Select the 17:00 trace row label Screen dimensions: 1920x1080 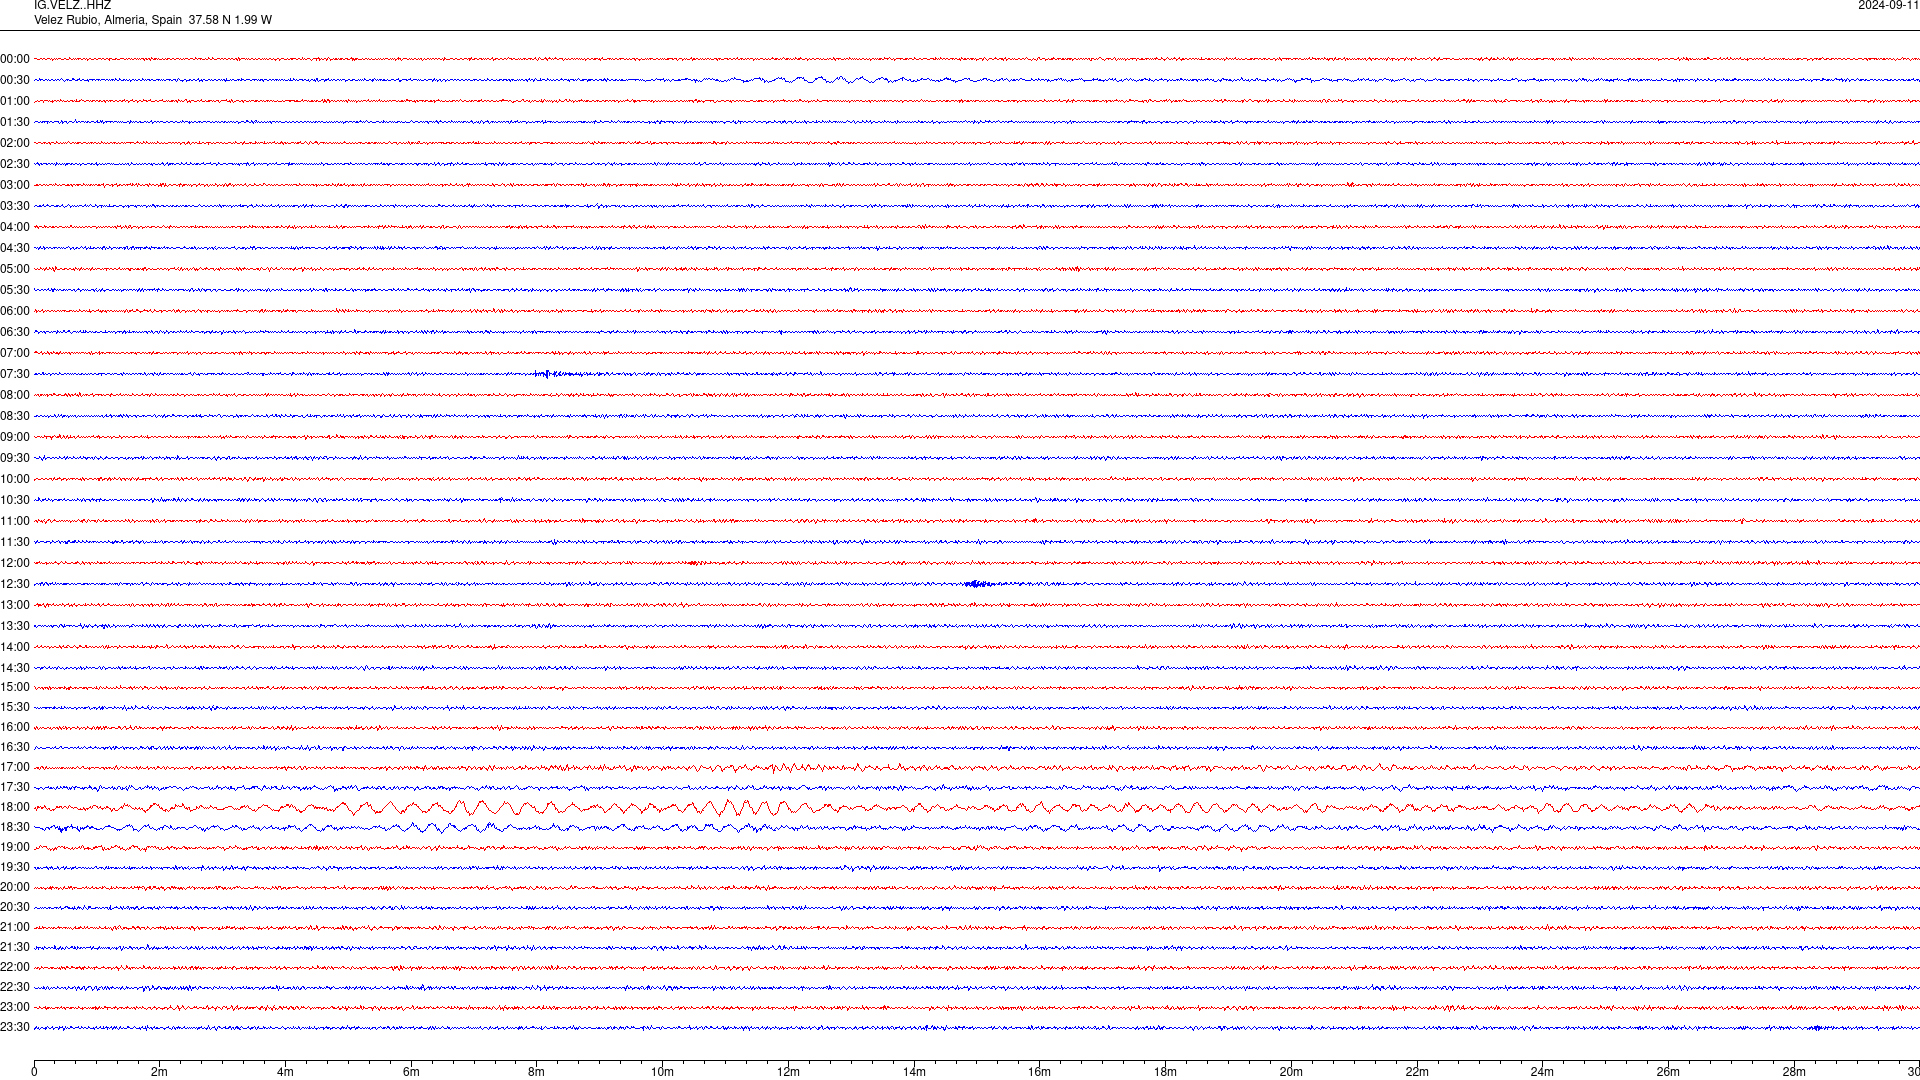pos(15,767)
